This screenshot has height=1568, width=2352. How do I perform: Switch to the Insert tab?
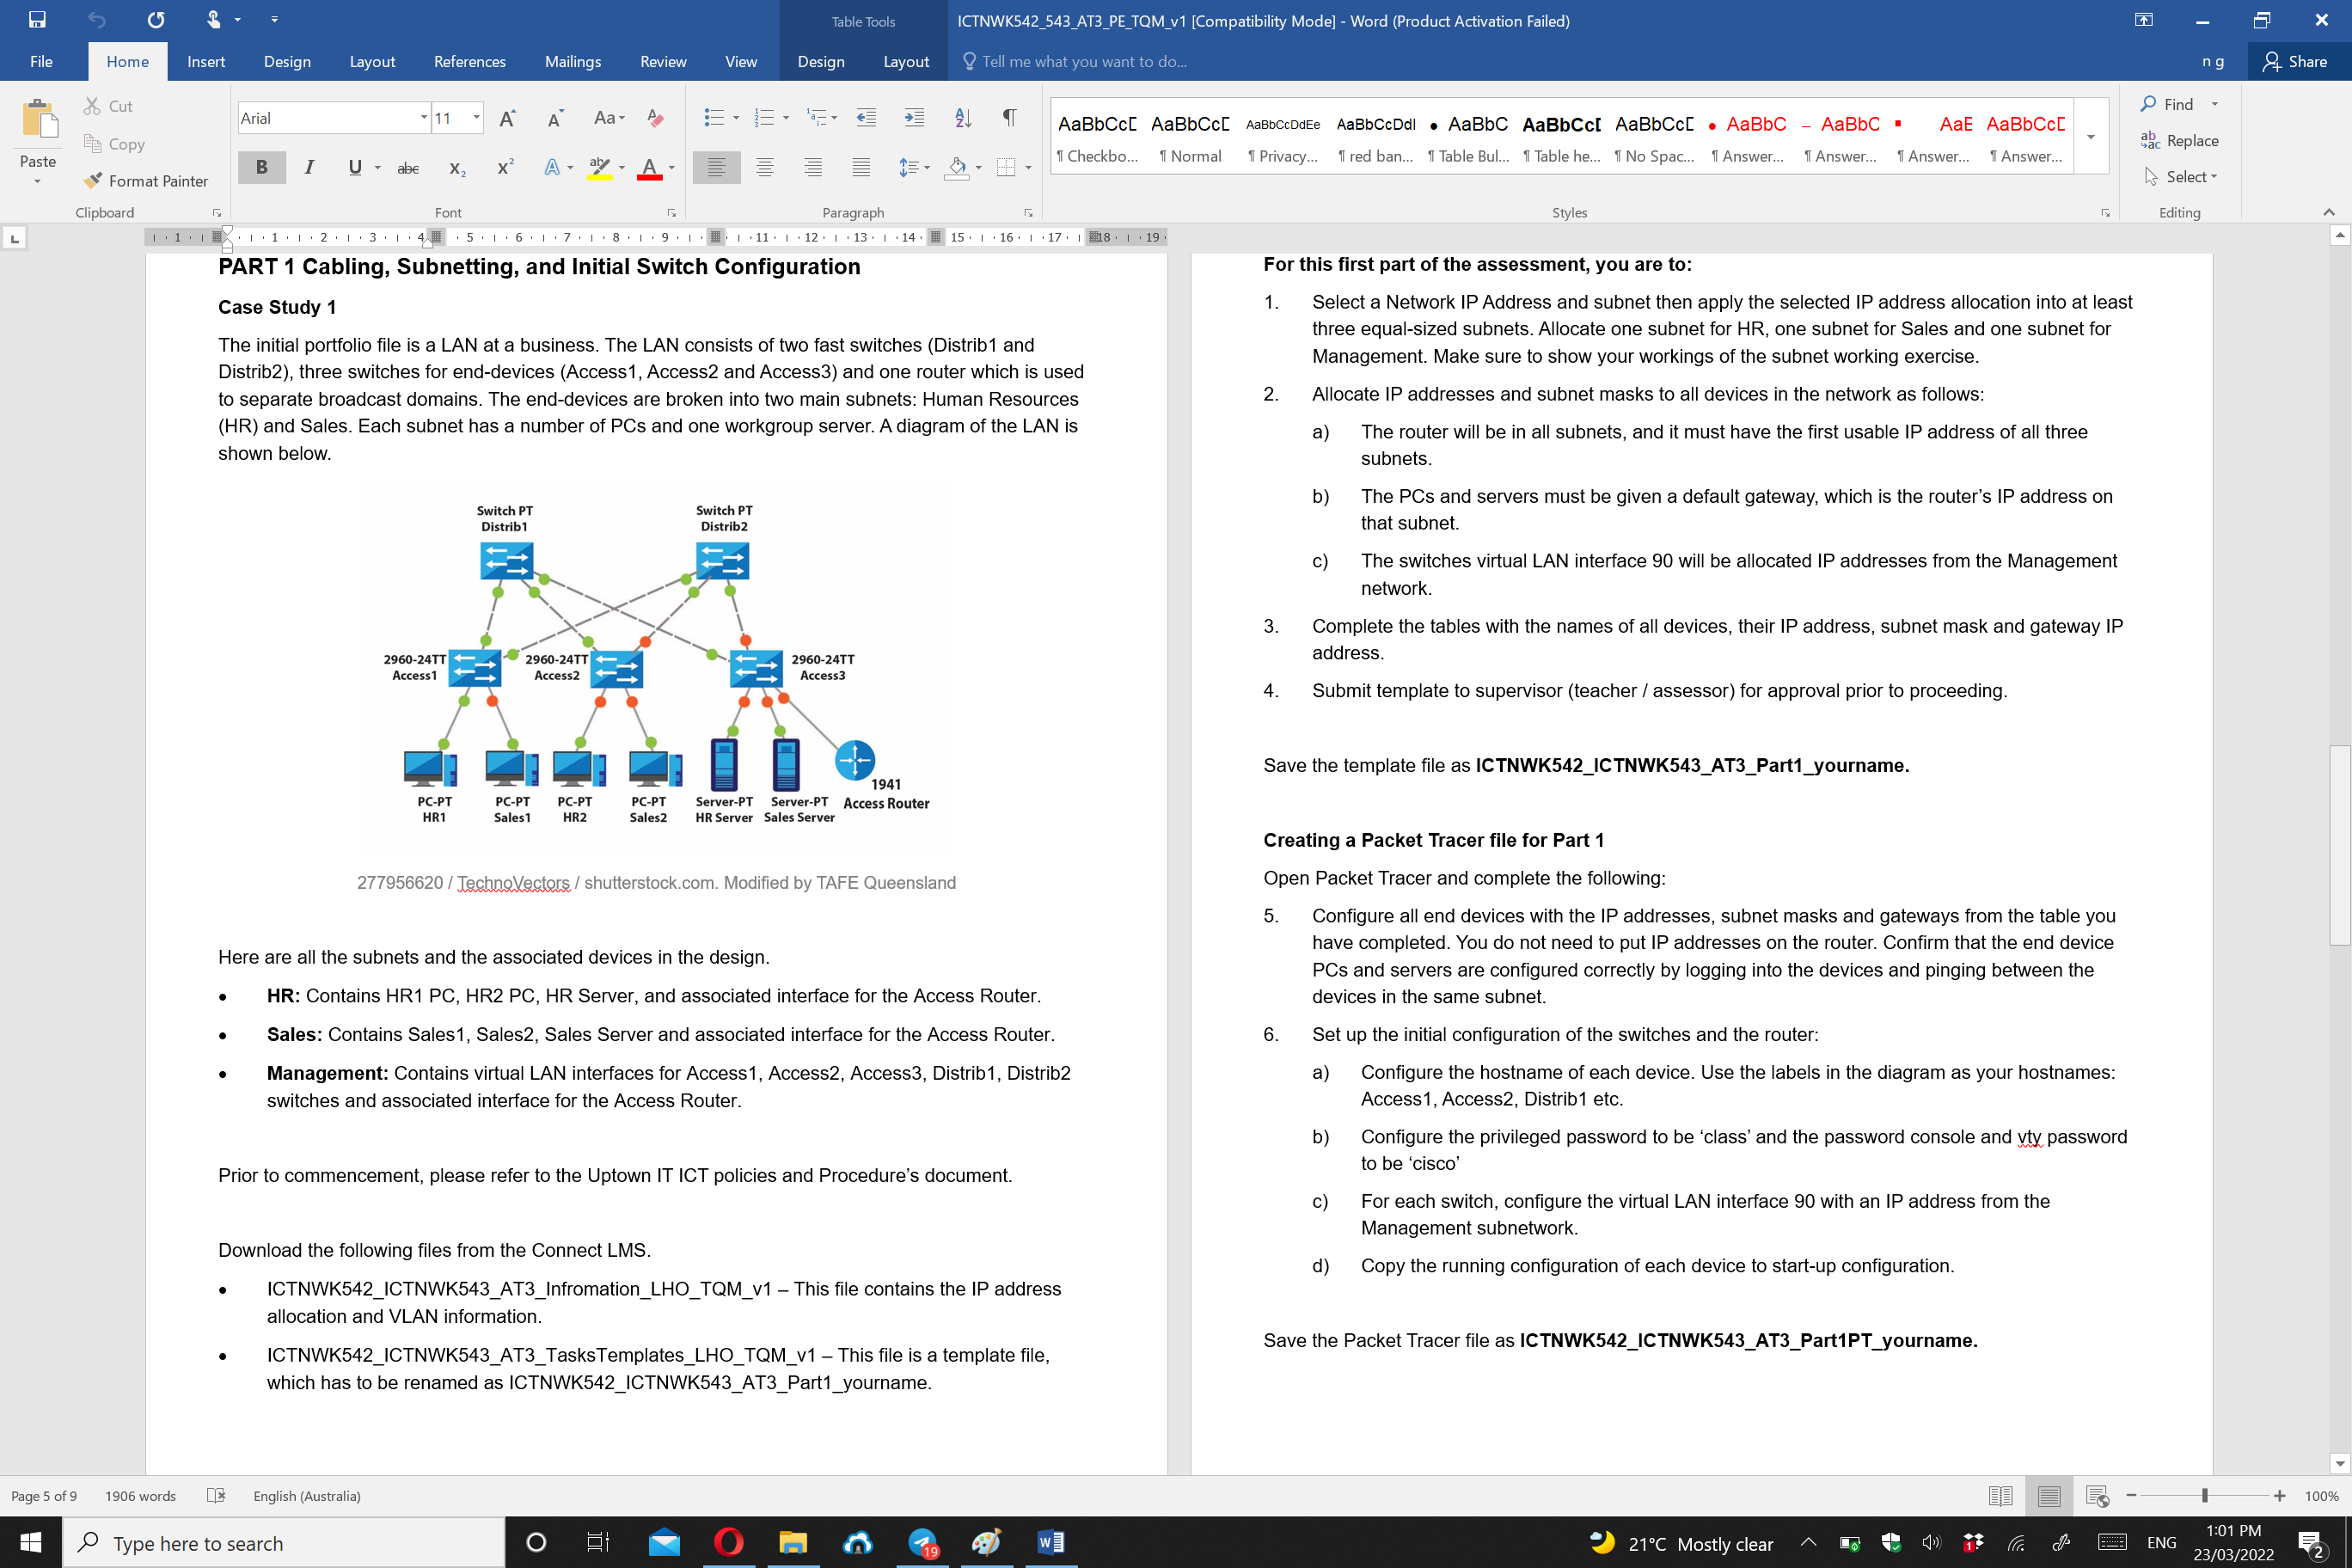(x=206, y=62)
